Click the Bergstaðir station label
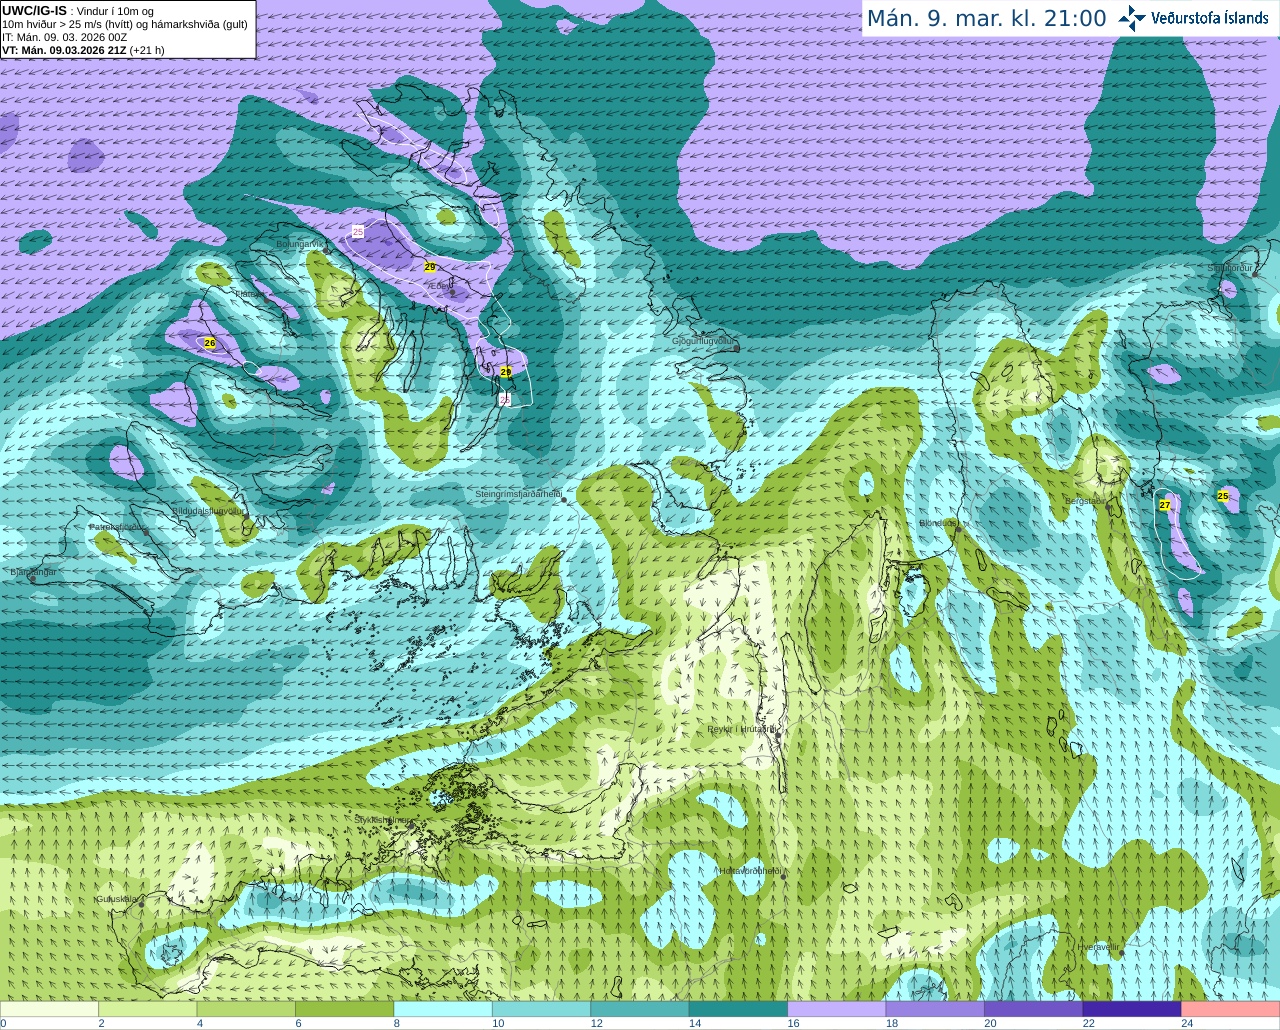Image resolution: width=1280 pixels, height=1030 pixels. (x=1085, y=501)
